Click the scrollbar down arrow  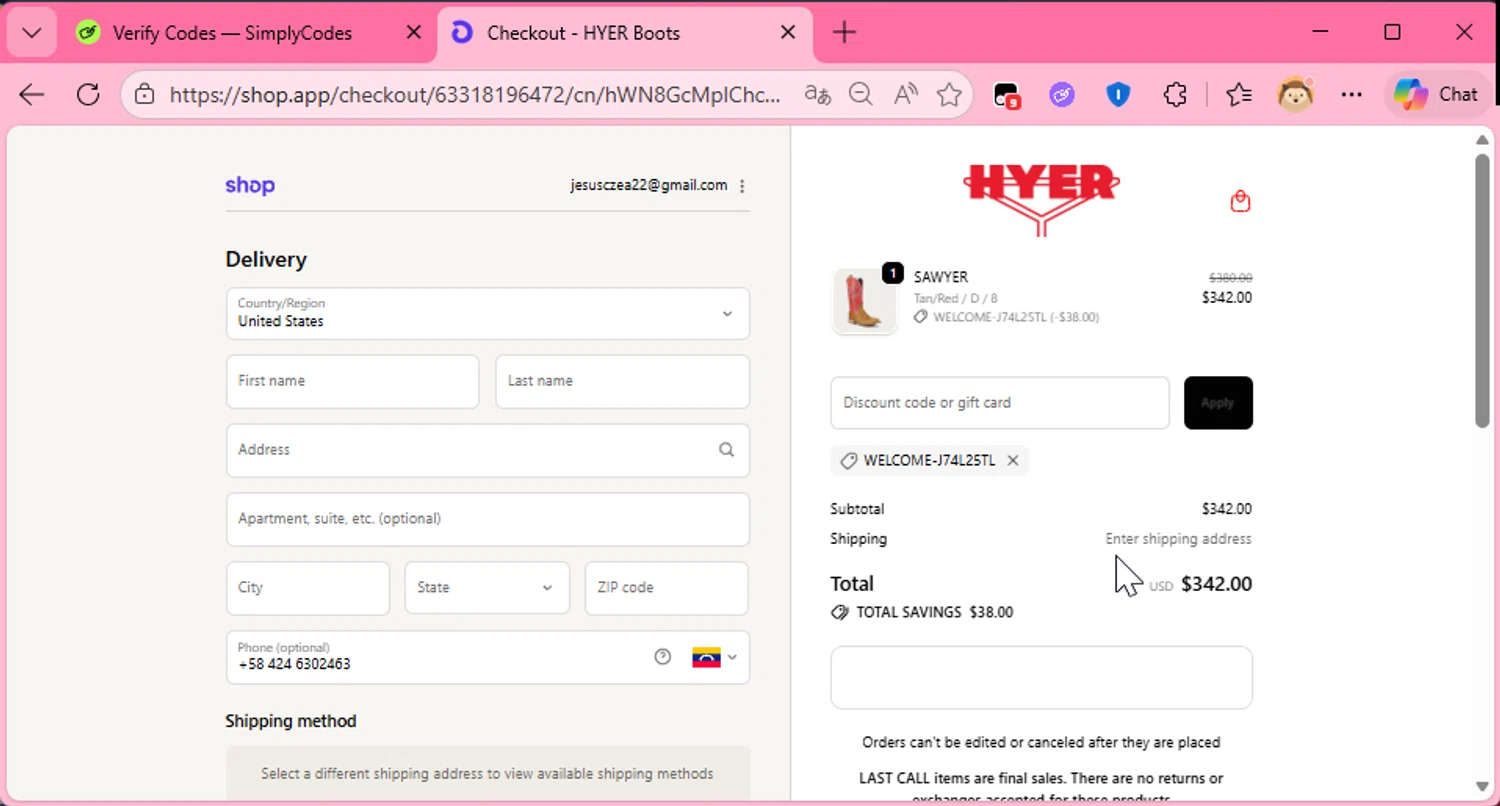(1482, 786)
